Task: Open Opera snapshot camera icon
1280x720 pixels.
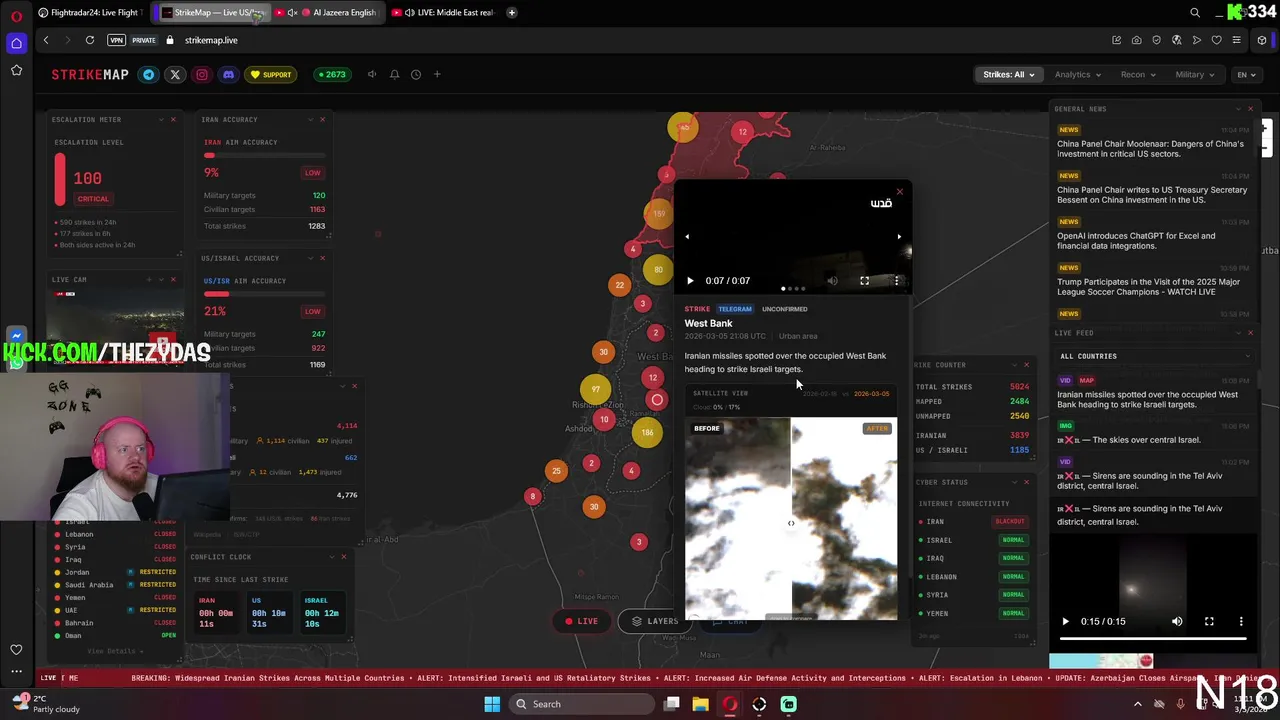Action: [1136, 40]
